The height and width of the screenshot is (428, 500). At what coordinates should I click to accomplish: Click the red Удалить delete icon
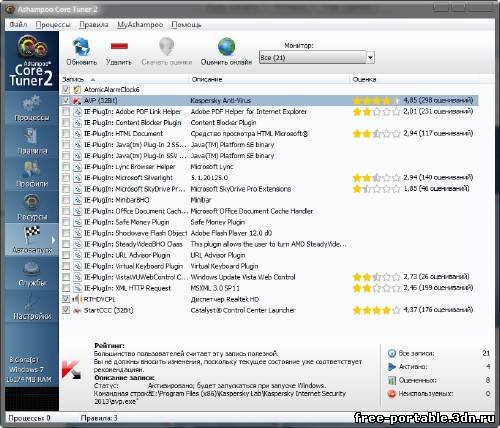tap(119, 46)
